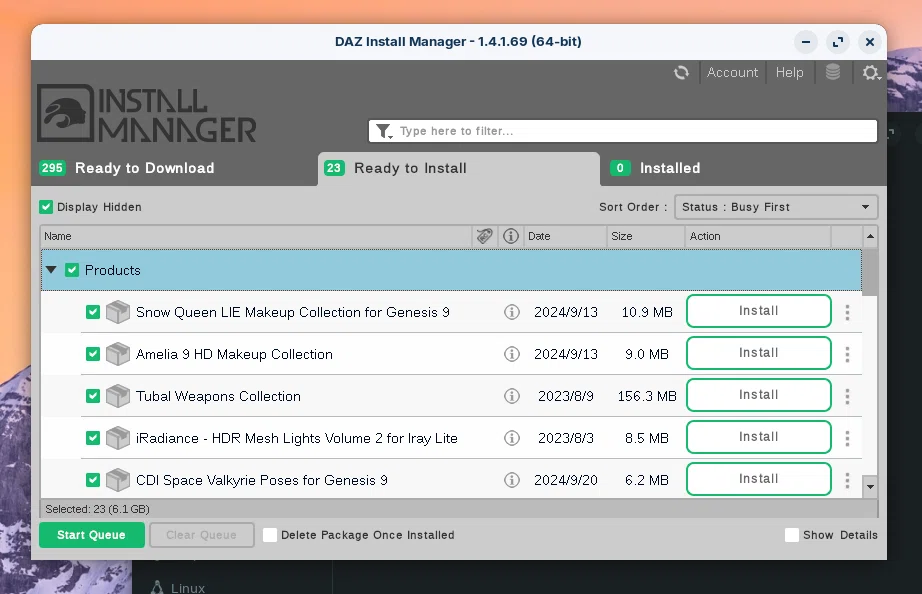
Task: Install iRadiance HDR Mesh Lights Volume 2
Action: (x=759, y=437)
